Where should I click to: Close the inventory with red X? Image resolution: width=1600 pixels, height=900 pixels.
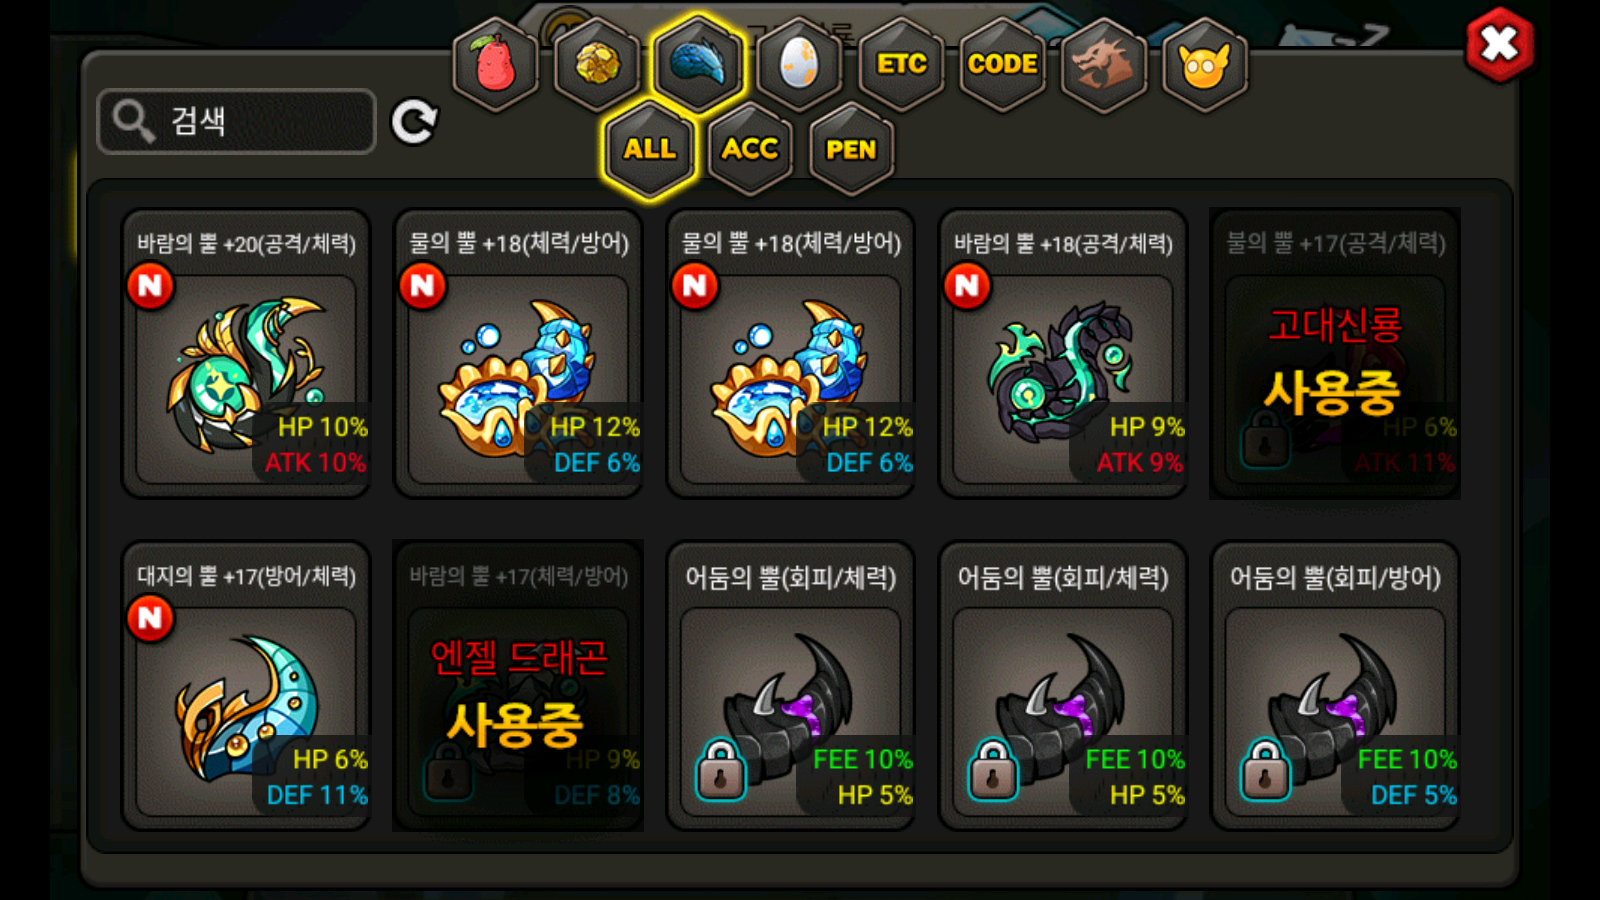1499,44
